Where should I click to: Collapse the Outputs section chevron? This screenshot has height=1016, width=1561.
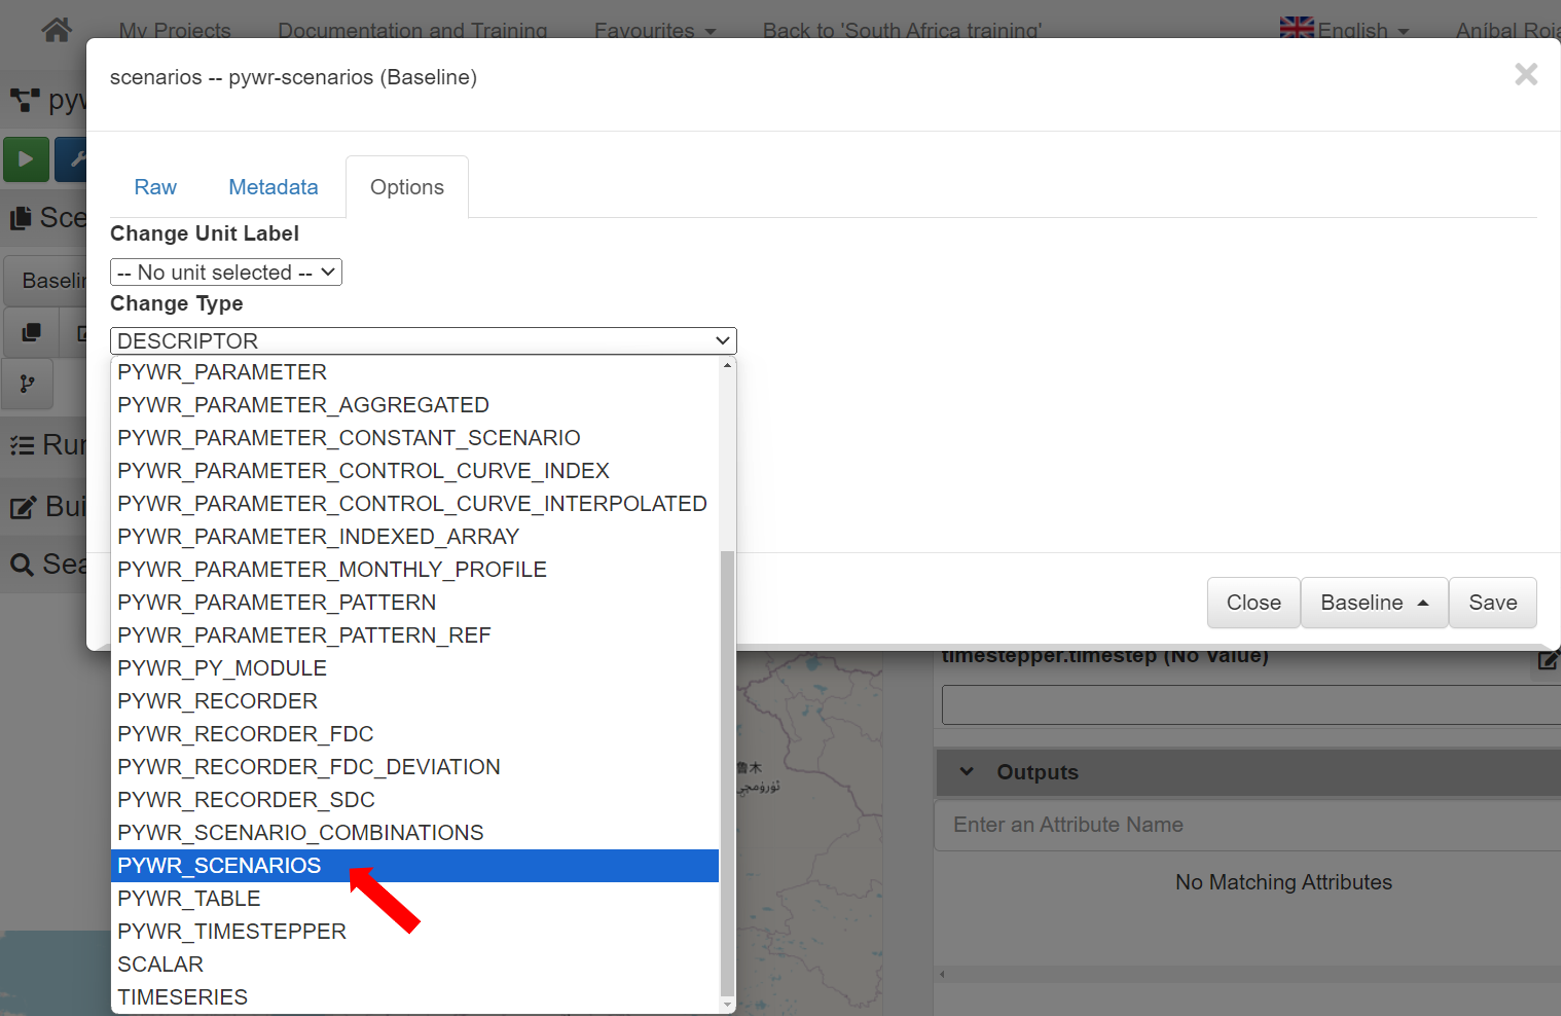966,772
